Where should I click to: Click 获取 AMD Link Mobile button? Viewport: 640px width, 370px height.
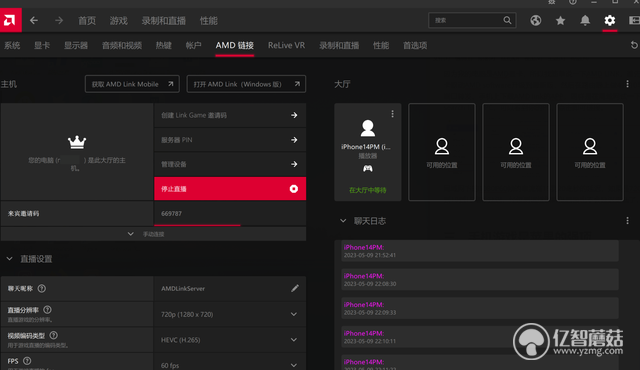(132, 84)
